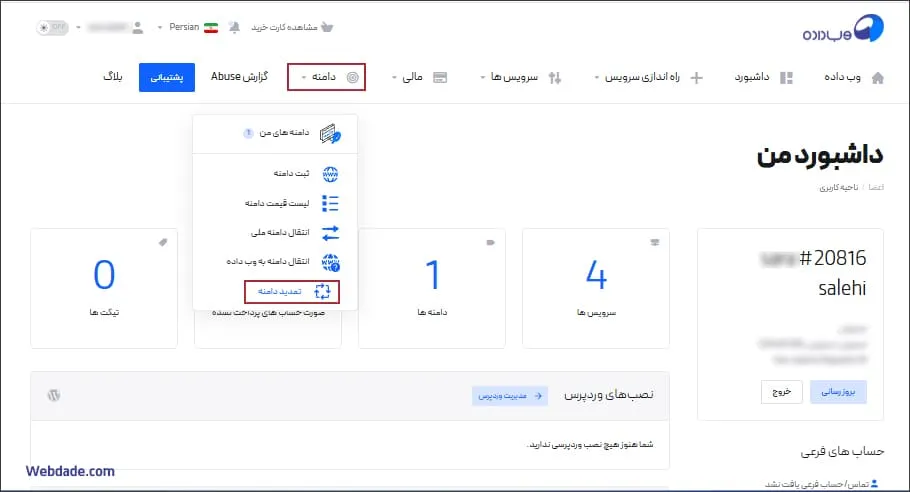The image size is (910, 492).
Task: Open the دامنه ها card showing 1
Action: click(432, 288)
